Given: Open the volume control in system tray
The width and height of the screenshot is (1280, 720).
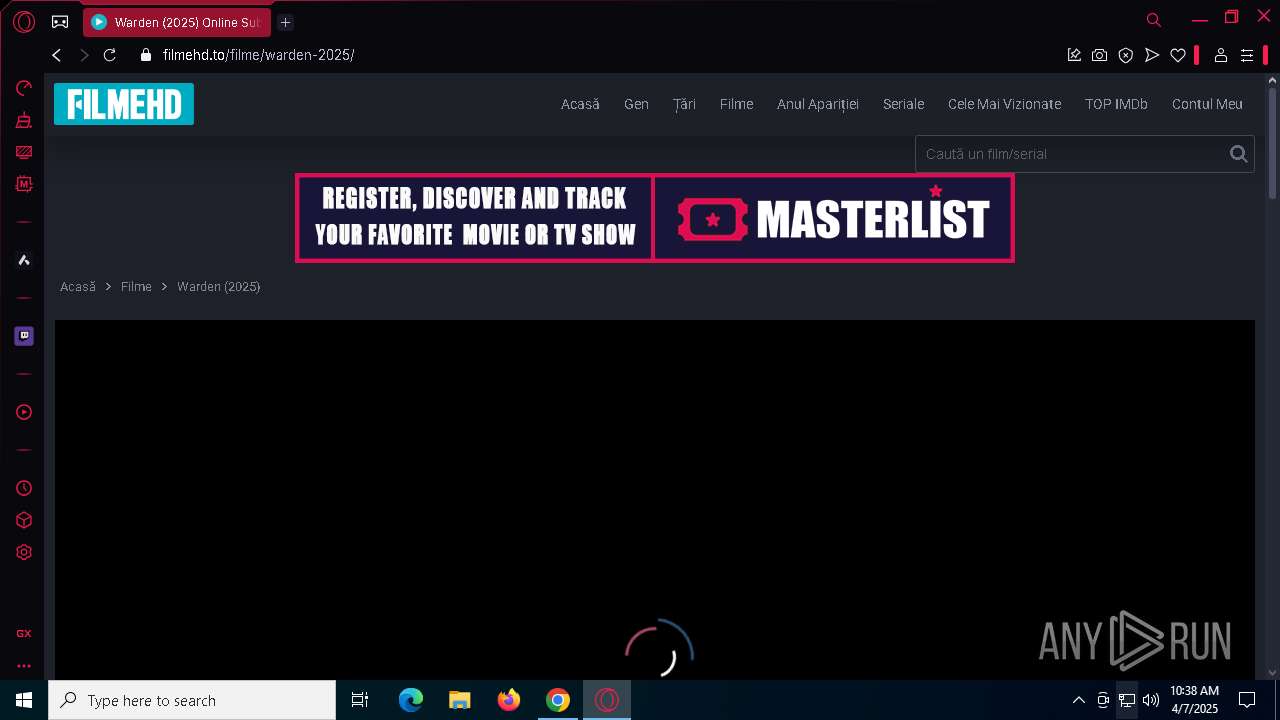Looking at the screenshot, I should coord(1151,700).
